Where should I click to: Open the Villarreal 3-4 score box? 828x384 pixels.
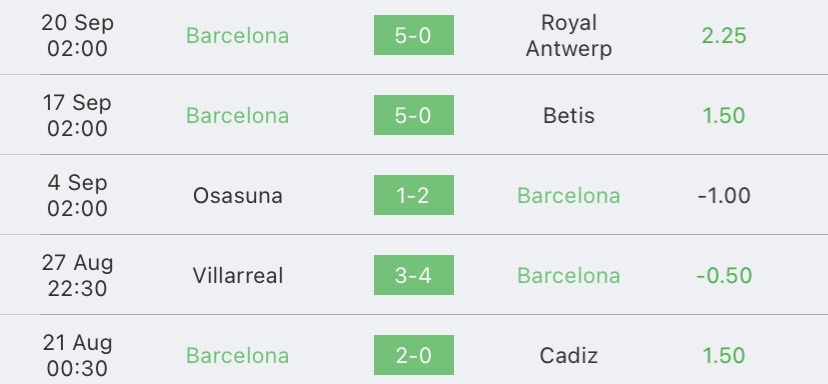413,275
